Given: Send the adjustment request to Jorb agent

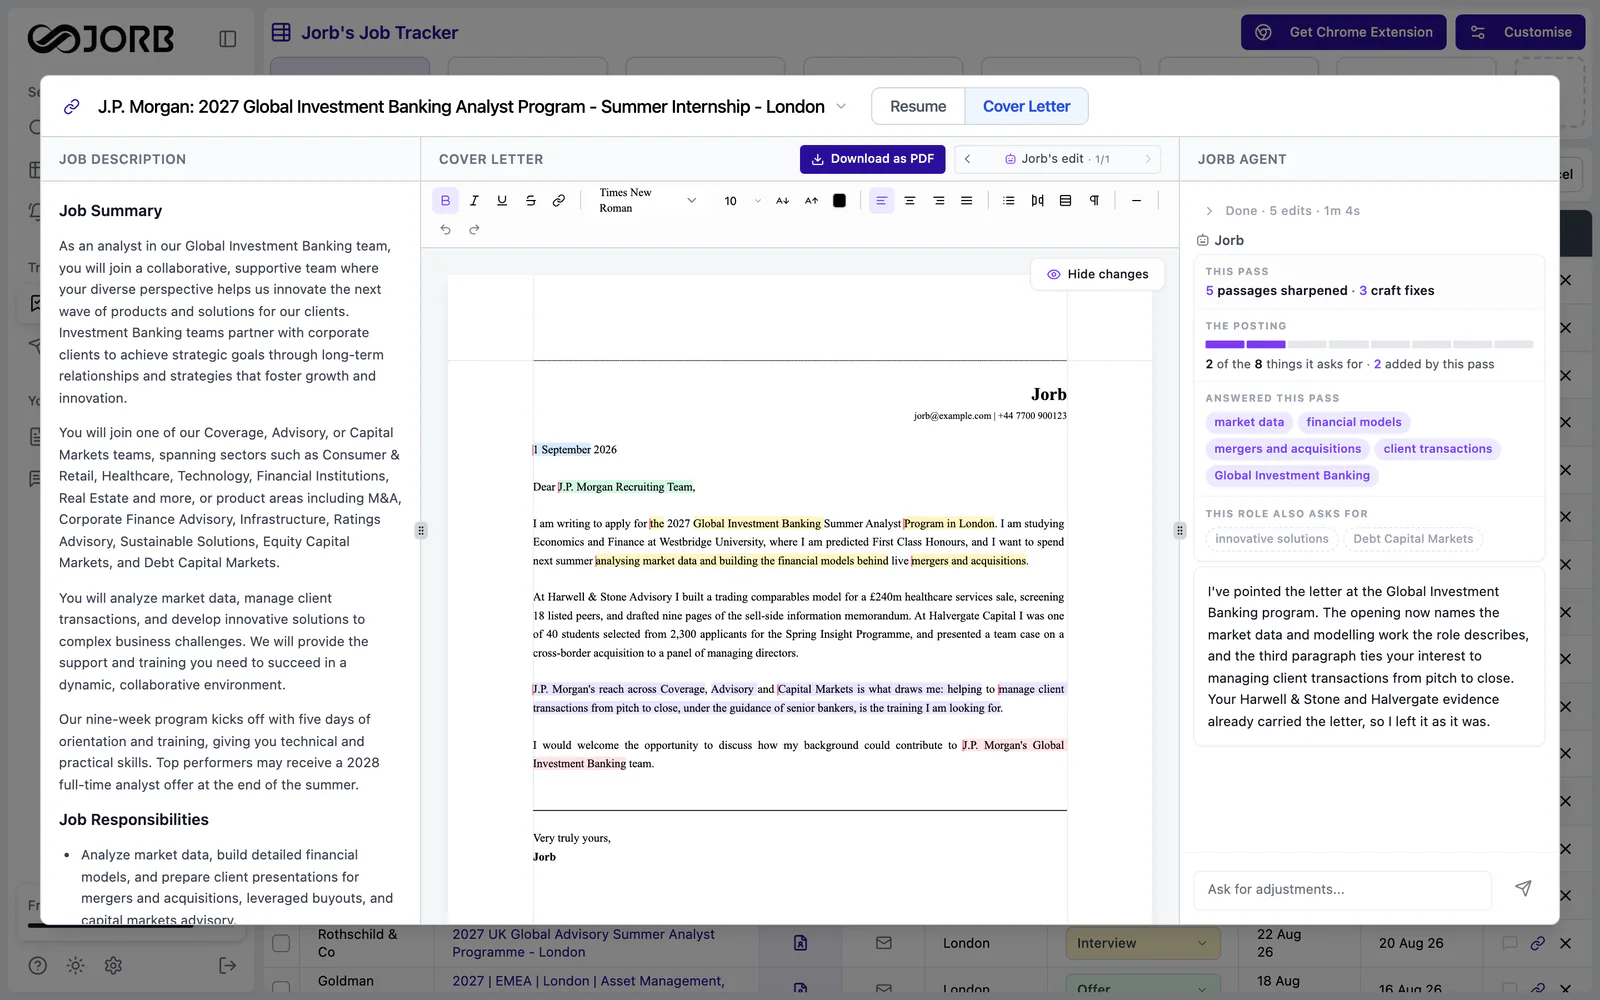Looking at the screenshot, I should click(1523, 888).
